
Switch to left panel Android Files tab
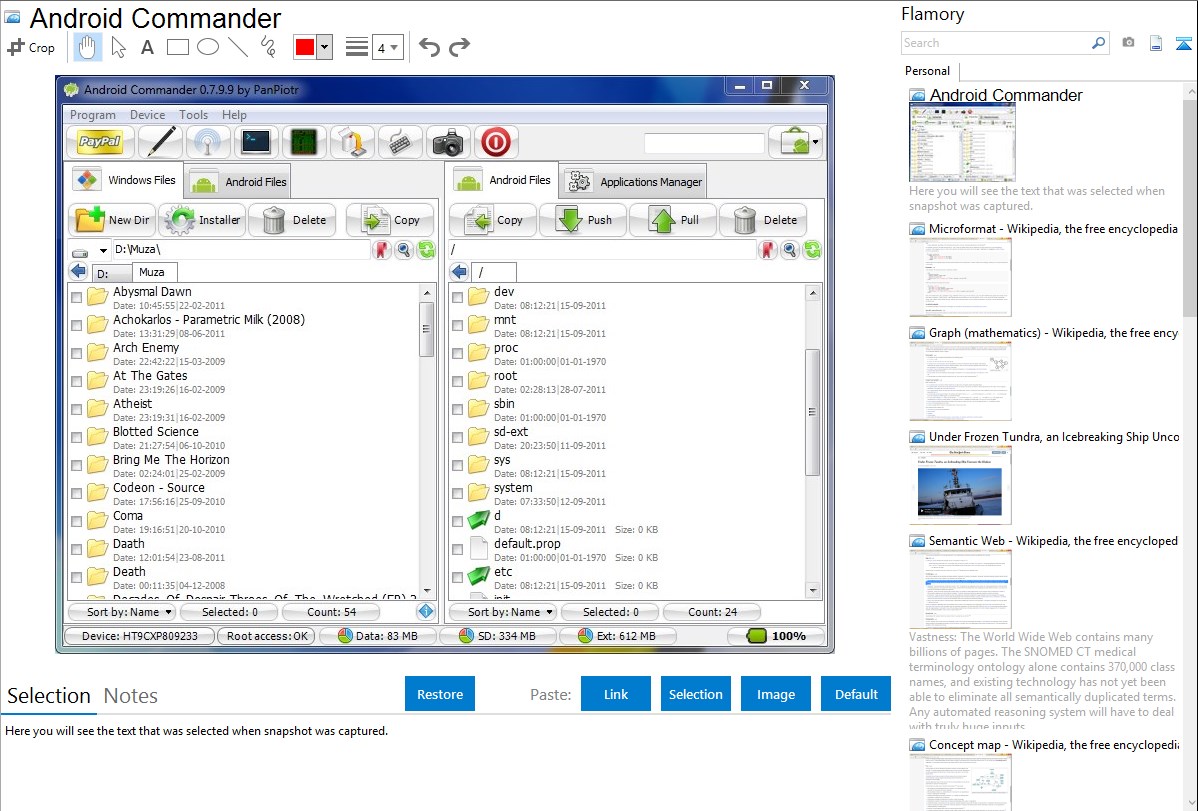click(238, 182)
